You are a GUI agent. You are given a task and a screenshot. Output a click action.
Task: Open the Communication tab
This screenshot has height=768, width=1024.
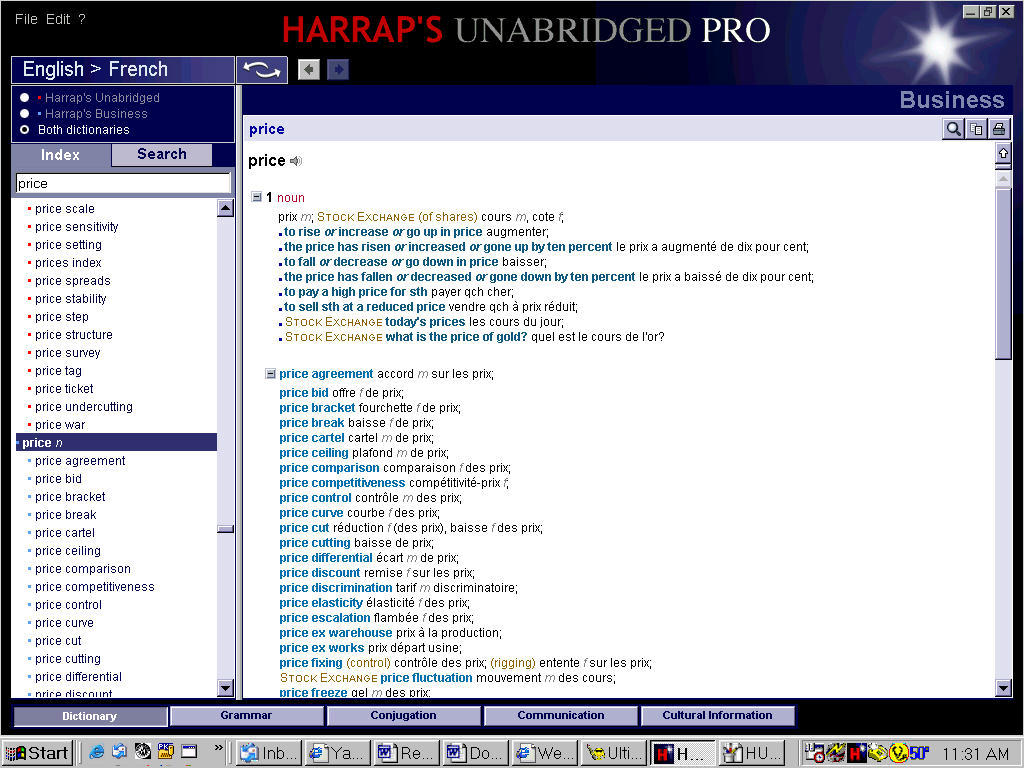[560, 716]
